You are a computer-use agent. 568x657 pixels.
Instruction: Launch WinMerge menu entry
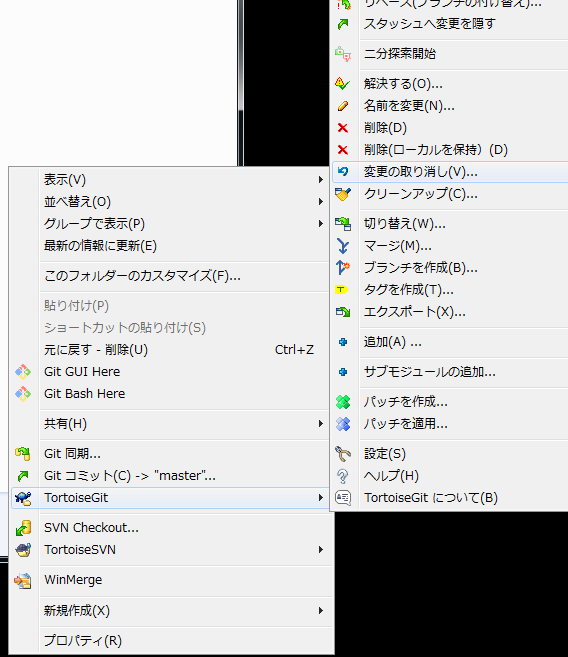click(170, 580)
